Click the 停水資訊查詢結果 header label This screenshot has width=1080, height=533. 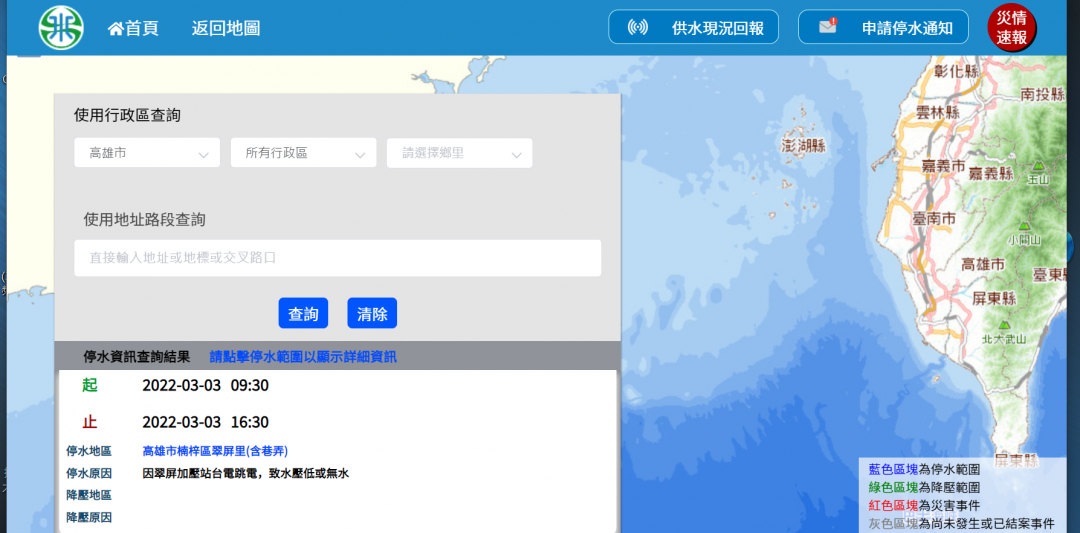click(136, 357)
